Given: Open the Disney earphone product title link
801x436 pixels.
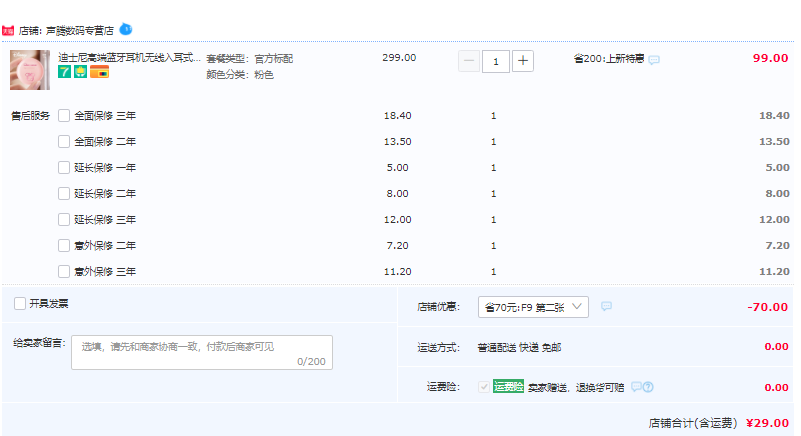Looking at the screenshot, I should (x=130, y=58).
